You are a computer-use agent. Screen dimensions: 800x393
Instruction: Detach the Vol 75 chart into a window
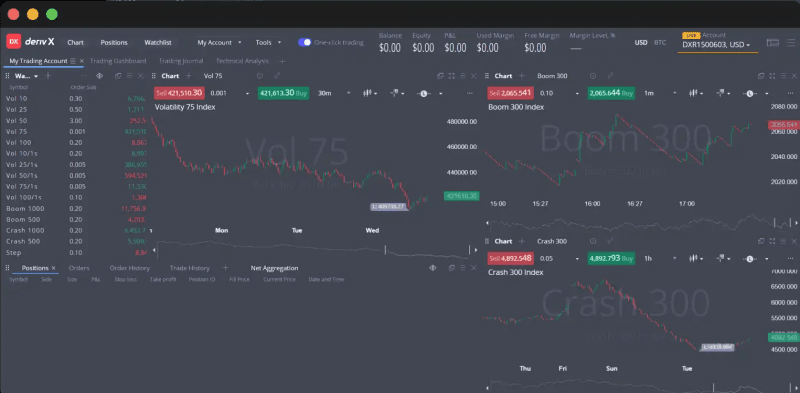440,76
